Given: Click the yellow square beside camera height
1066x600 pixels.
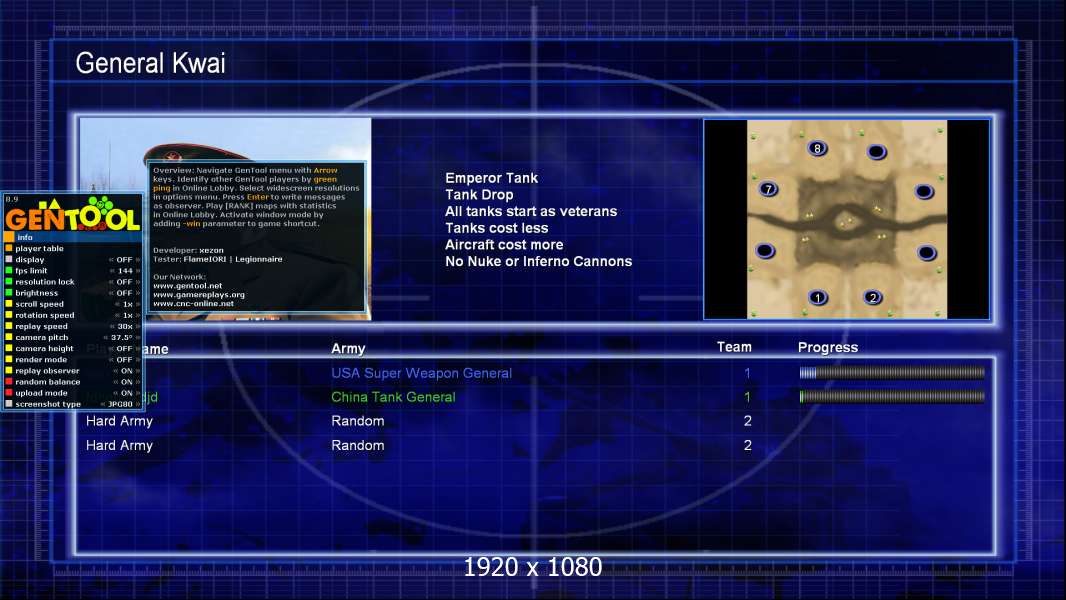Looking at the screenshot, I should (x=9, y=348).
